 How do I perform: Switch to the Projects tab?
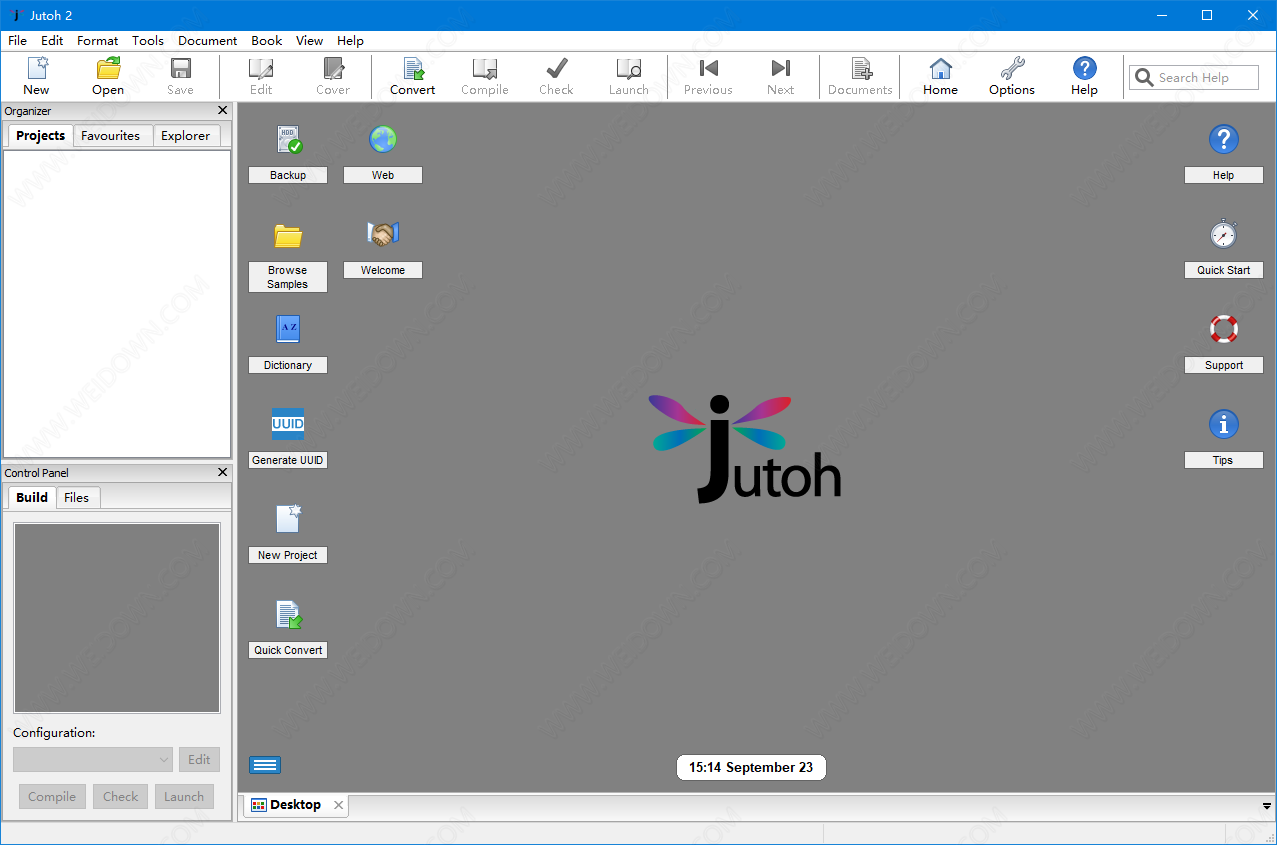point(41,136)
